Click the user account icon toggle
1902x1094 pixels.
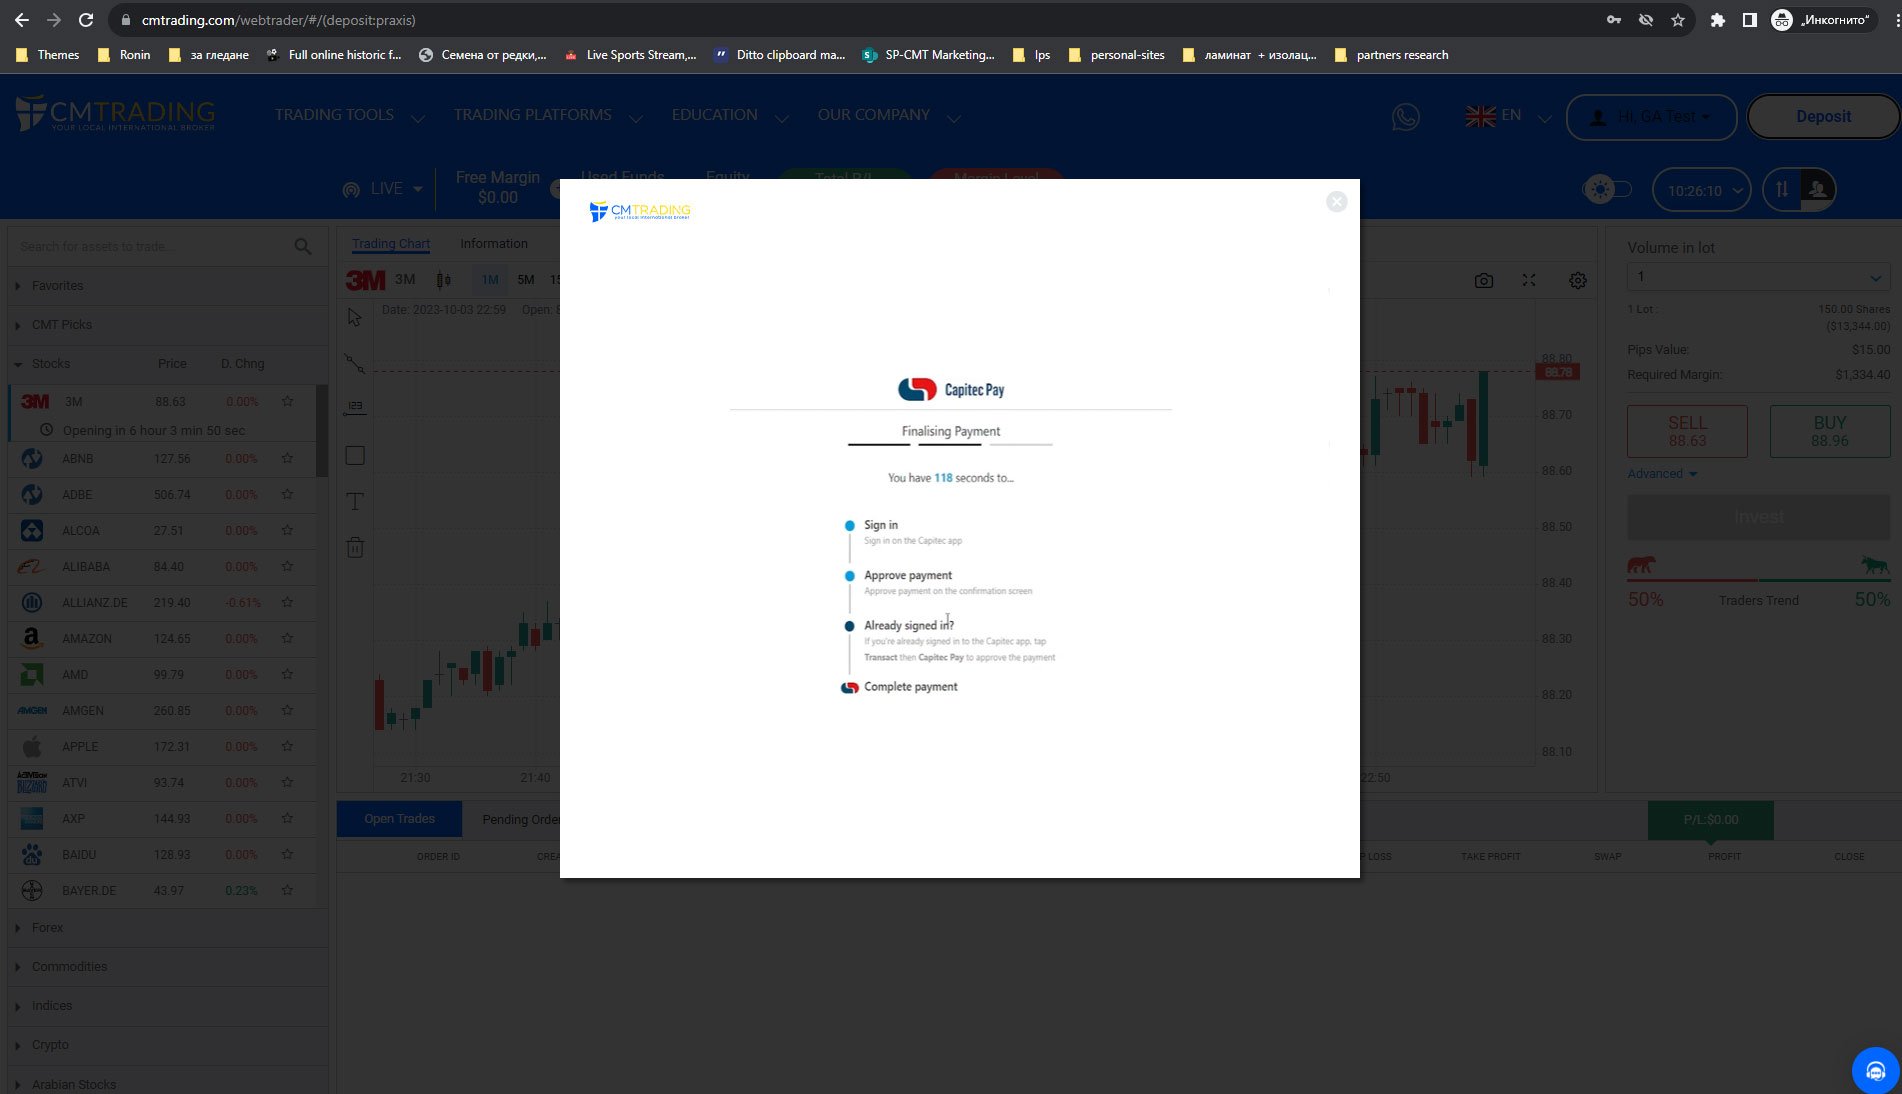(1818, 189)
